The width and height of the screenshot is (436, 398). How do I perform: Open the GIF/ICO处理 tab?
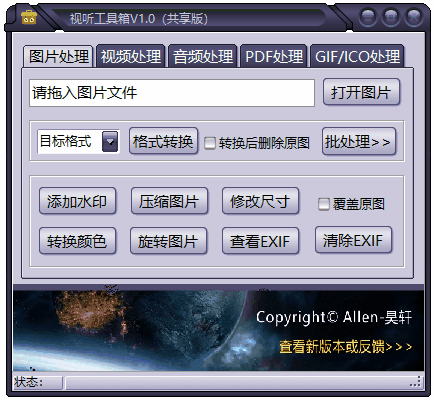pyautogui.click(x=357, y=56)
